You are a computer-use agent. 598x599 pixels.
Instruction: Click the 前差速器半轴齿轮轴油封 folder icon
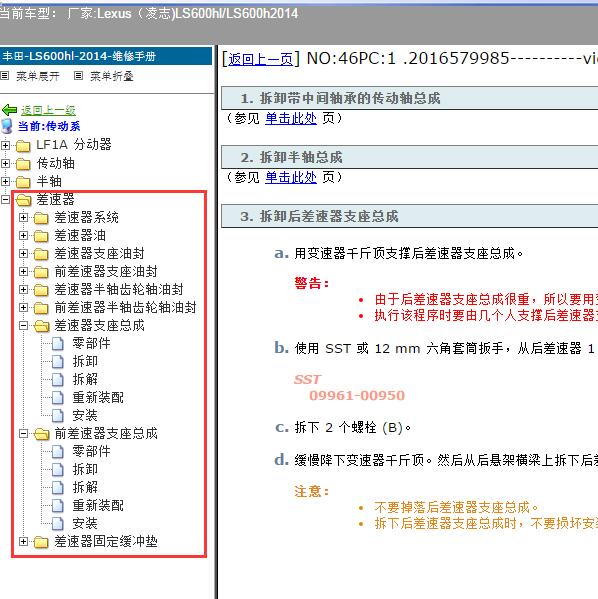click(x=41, y=308)
